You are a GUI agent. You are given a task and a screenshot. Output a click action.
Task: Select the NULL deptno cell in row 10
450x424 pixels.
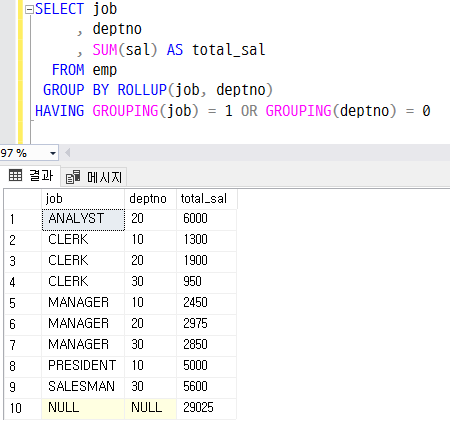pyautogui.click(x=150, y=408)
